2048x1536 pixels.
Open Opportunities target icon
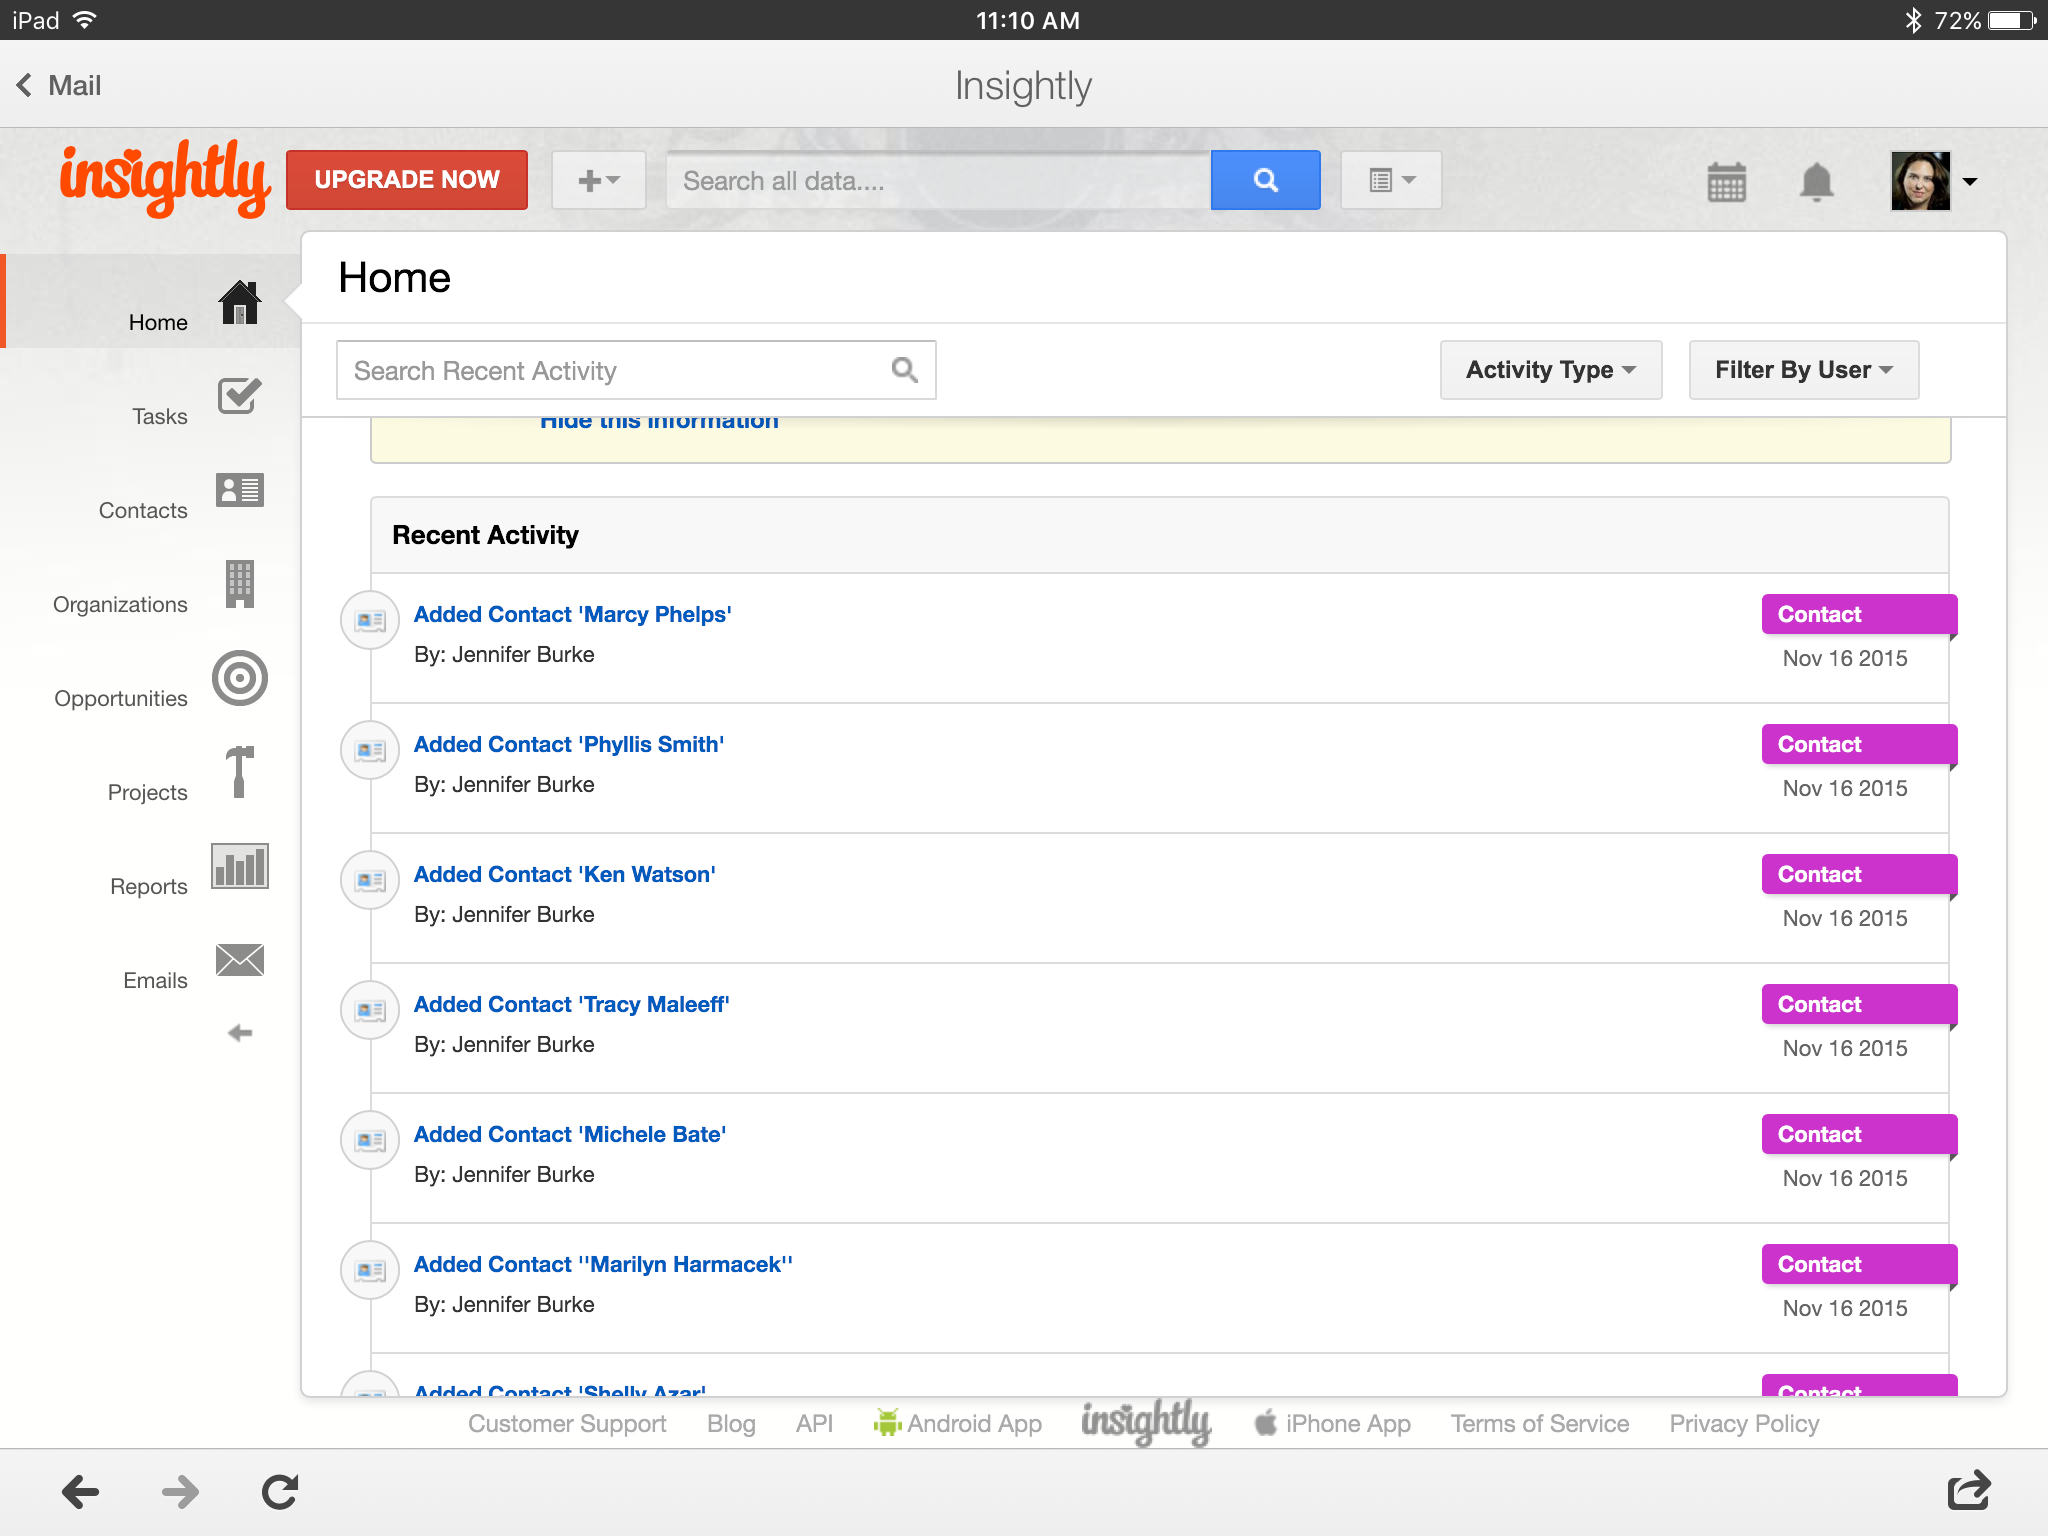tap(240, 678)
